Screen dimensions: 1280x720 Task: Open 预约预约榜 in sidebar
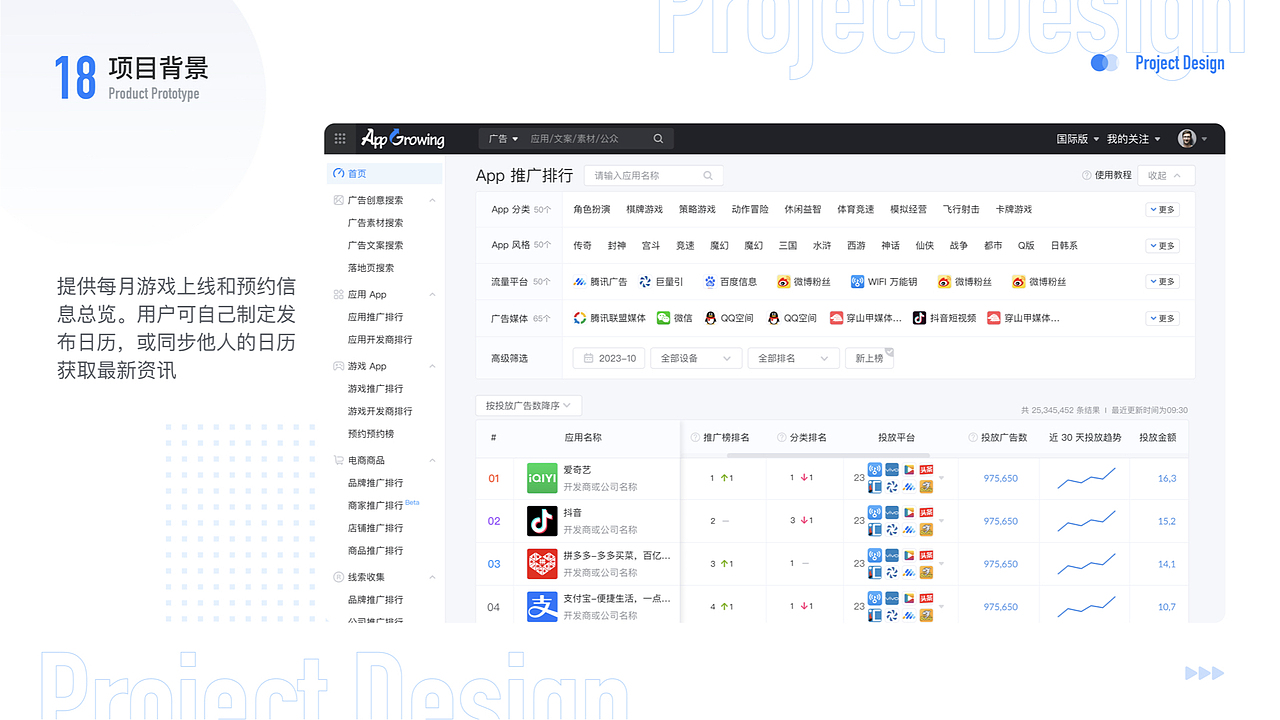pyautogui.click(x=370, y=434)
